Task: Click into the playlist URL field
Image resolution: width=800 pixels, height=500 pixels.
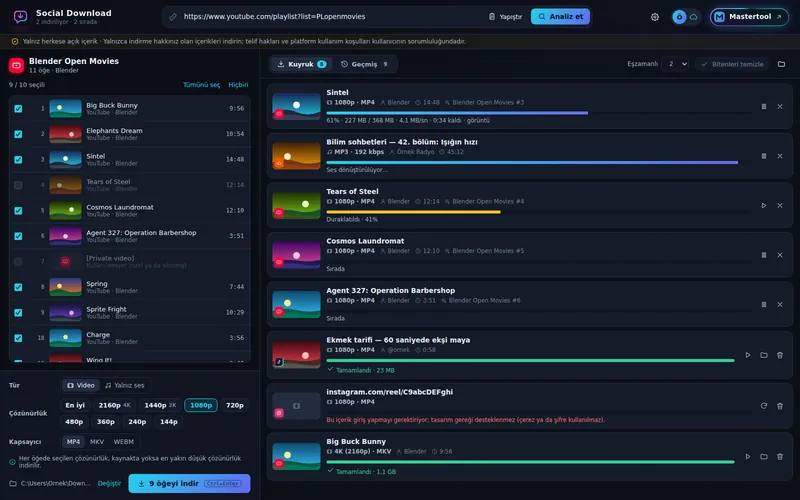Action: pos(327,17)
